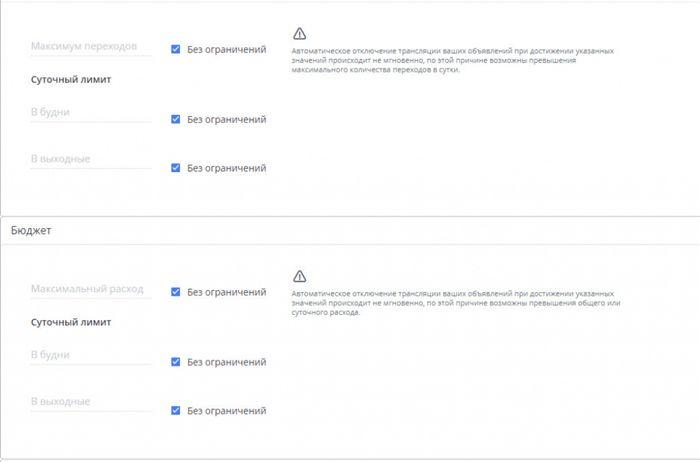This screenshot has height=462, width=700.
Task: Toggle weekend transitions limit Без ограничений checkbox
Action: [x=175, y=168]
